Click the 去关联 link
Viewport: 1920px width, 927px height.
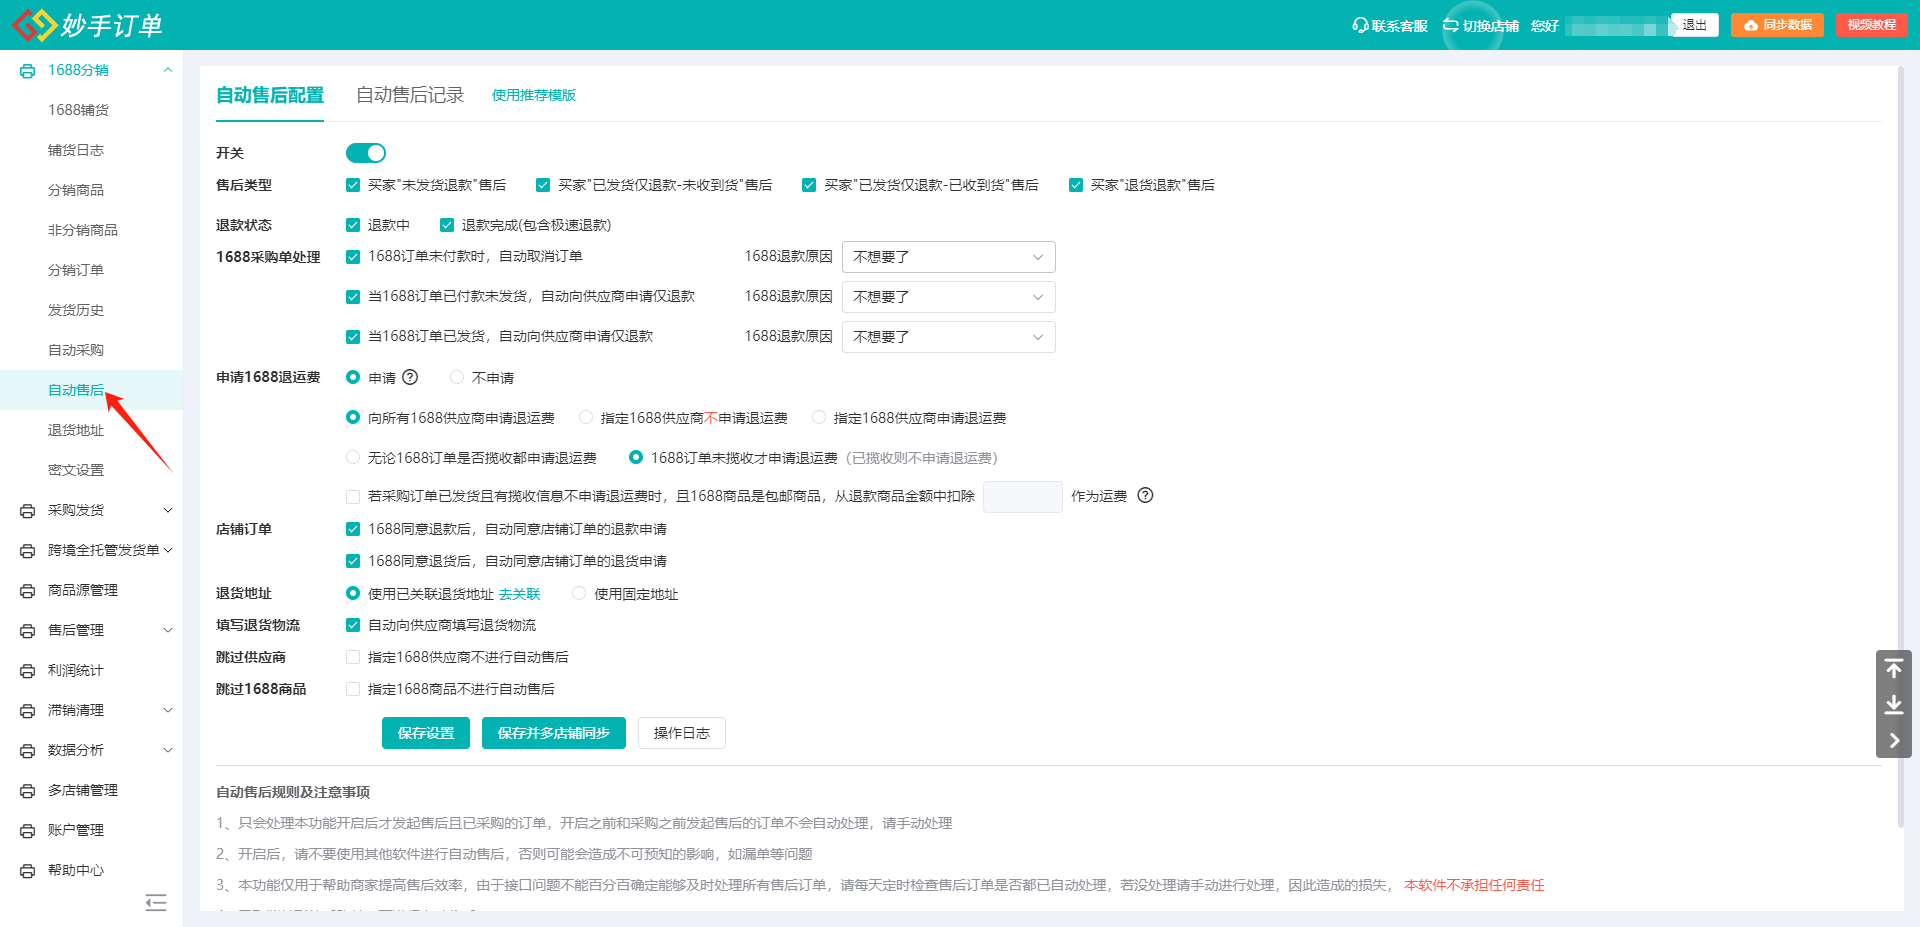pyautogui.click(x=519, y=594)
